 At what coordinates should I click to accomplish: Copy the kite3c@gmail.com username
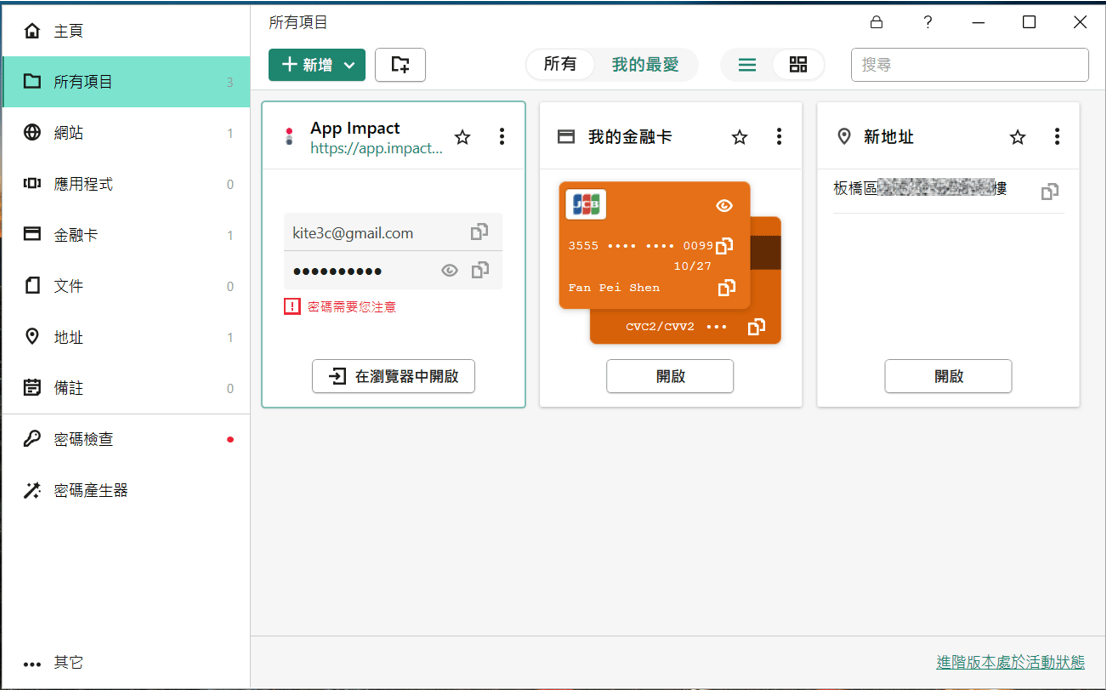[x=479, y=232]
